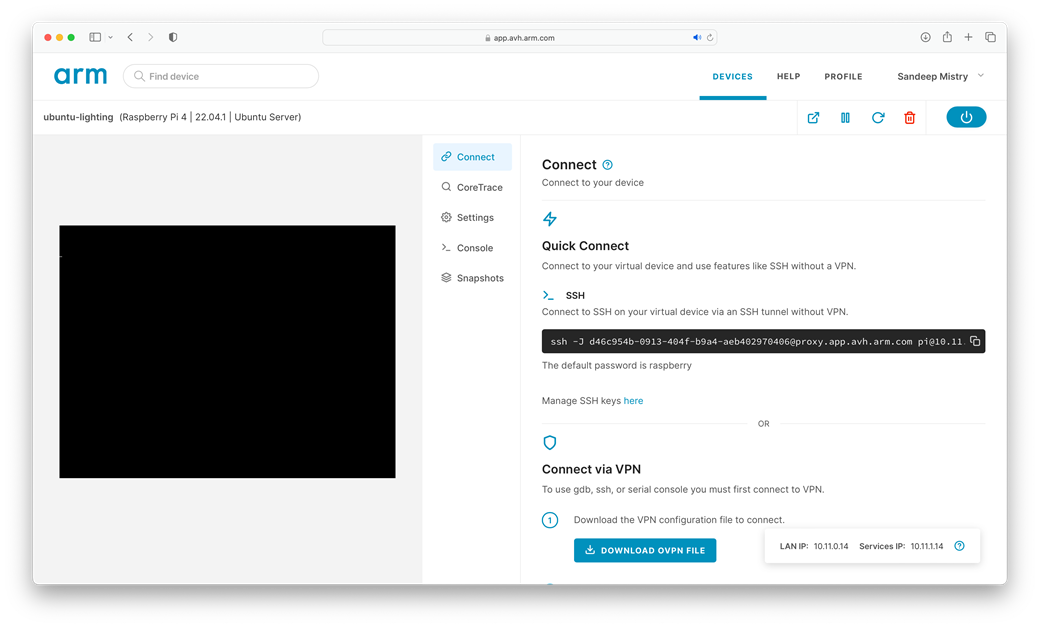Click the black device display screen
This screenshot has height=627, width=1039.
point(227,351)
